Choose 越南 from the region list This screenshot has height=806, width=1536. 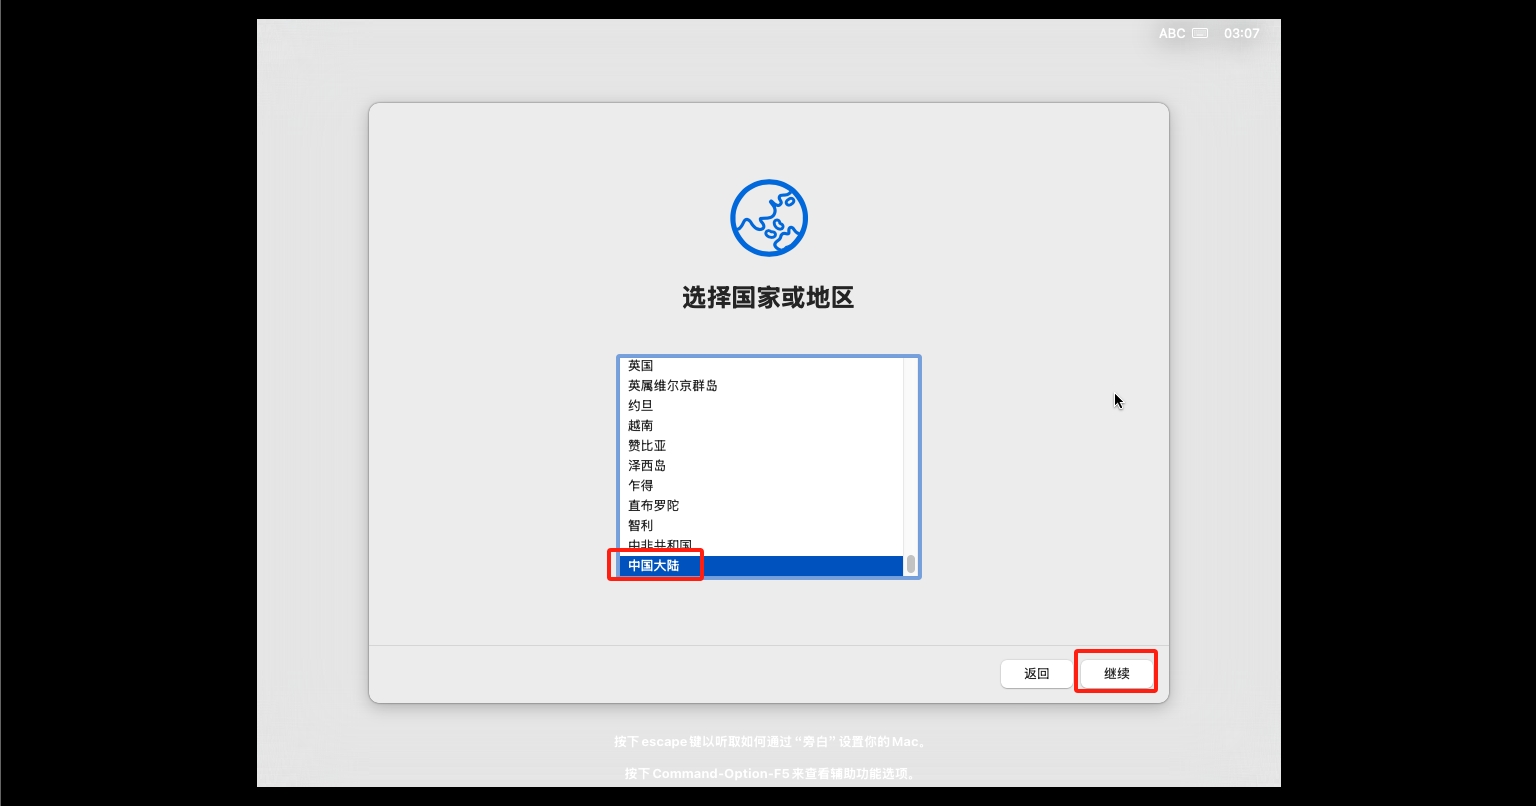(x=761, y=426)
